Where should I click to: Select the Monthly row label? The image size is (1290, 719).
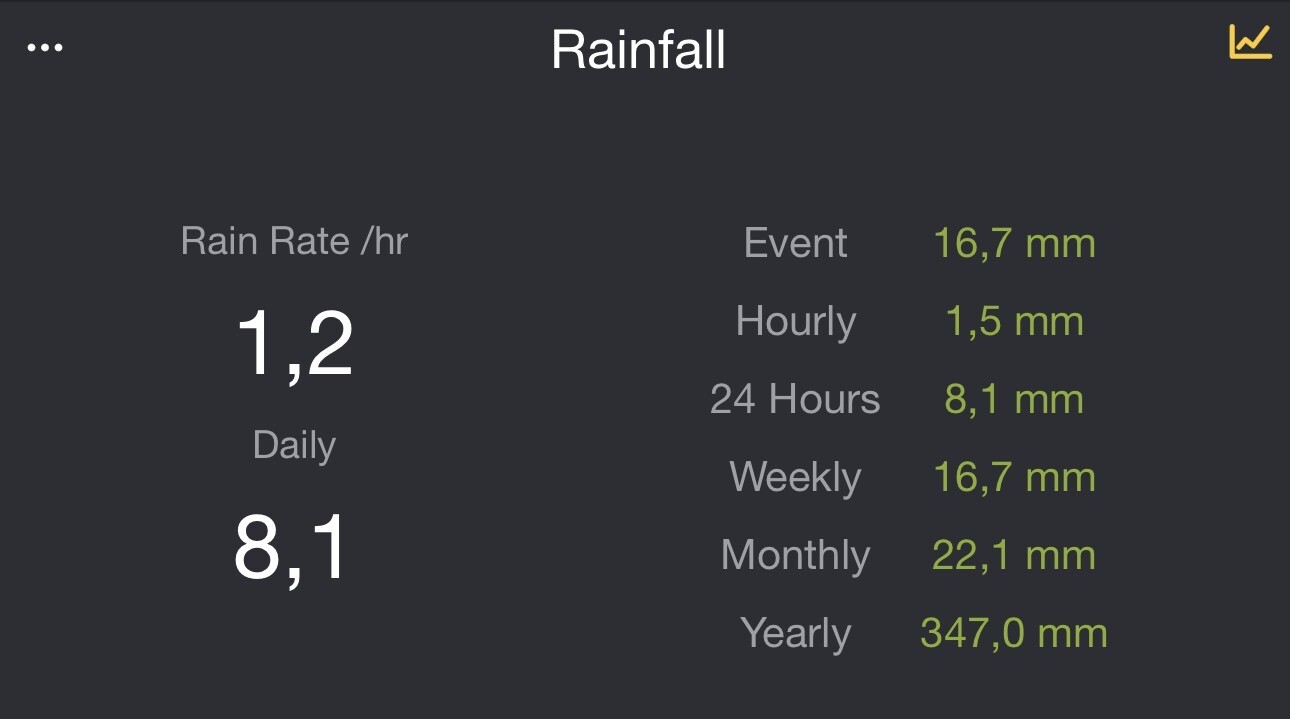click(795, 555)
